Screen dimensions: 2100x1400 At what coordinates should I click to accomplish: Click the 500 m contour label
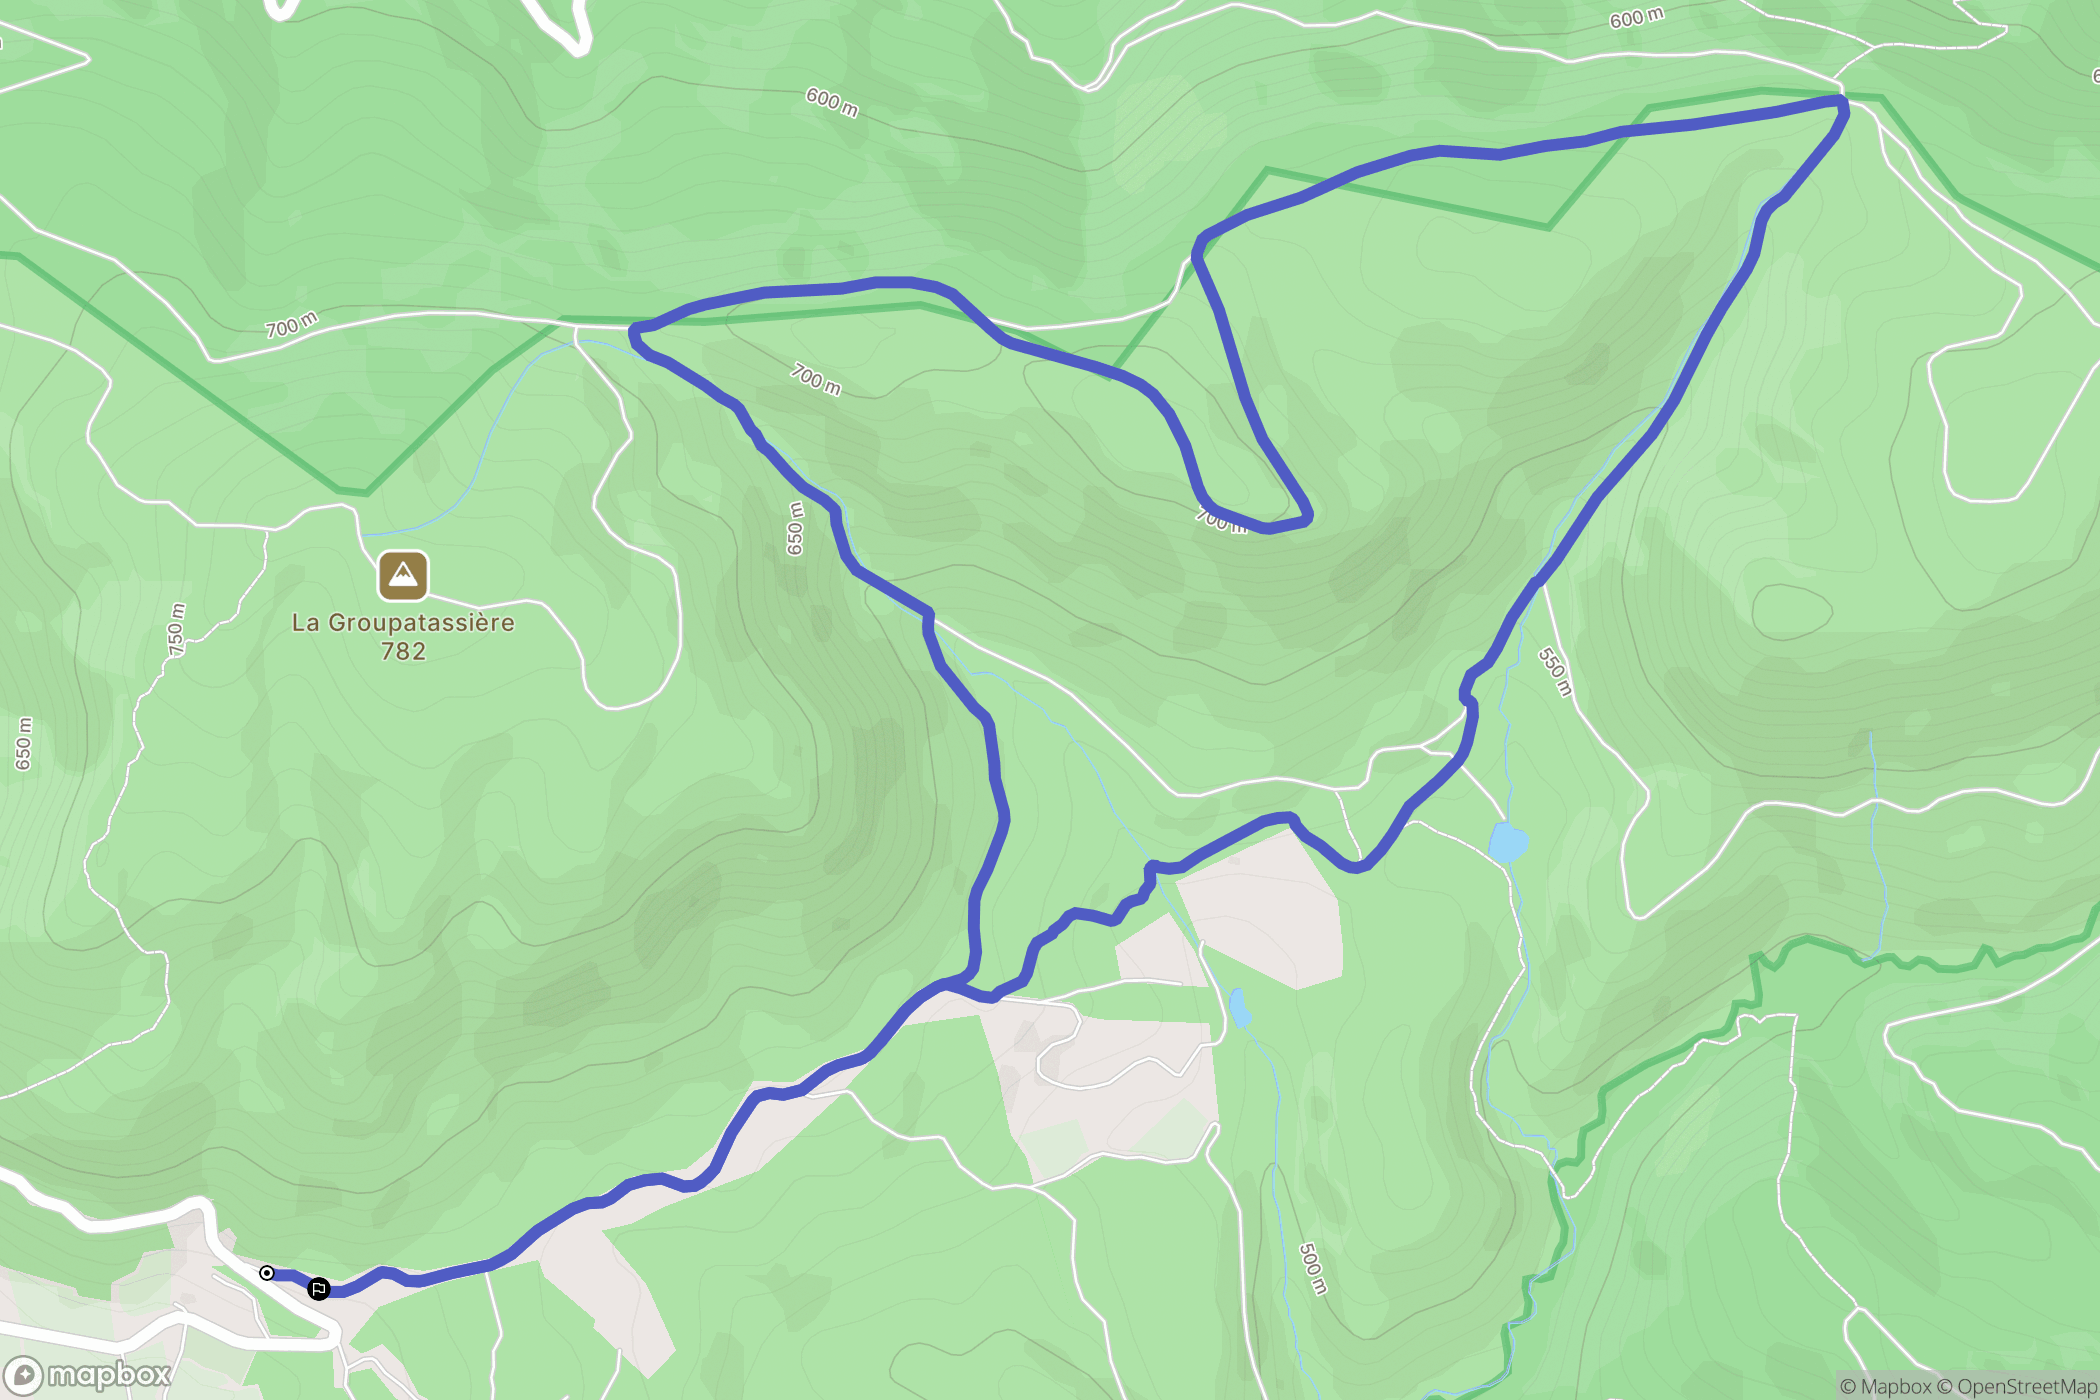pos(1313,1268)
